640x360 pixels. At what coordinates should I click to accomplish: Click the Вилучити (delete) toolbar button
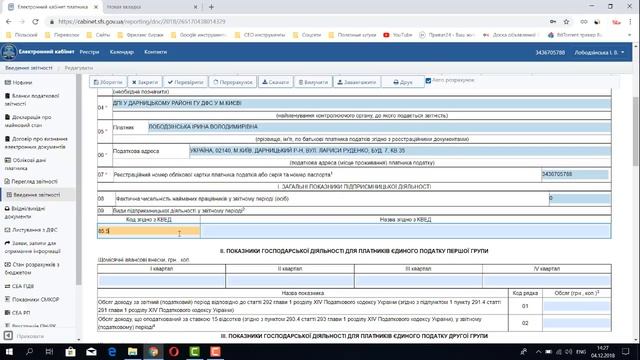[313, 82]
